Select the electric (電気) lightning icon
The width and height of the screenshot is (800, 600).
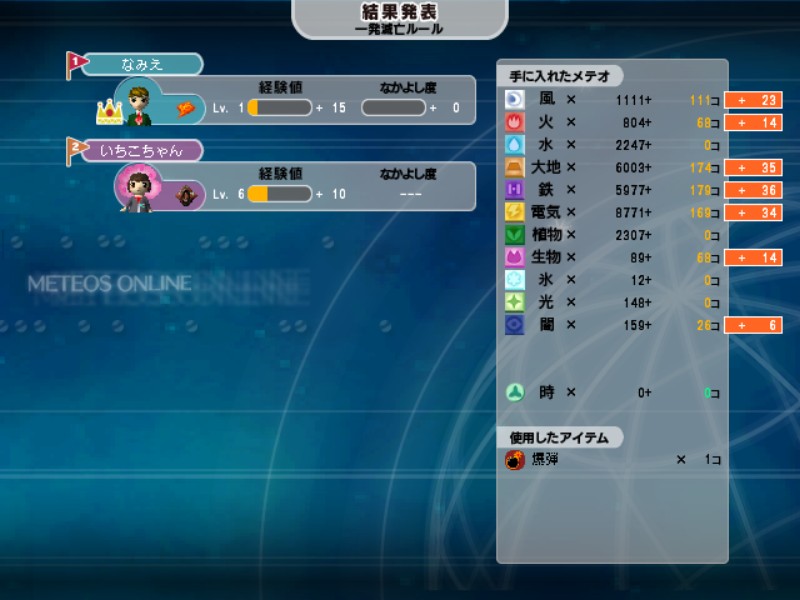[514, 212]
